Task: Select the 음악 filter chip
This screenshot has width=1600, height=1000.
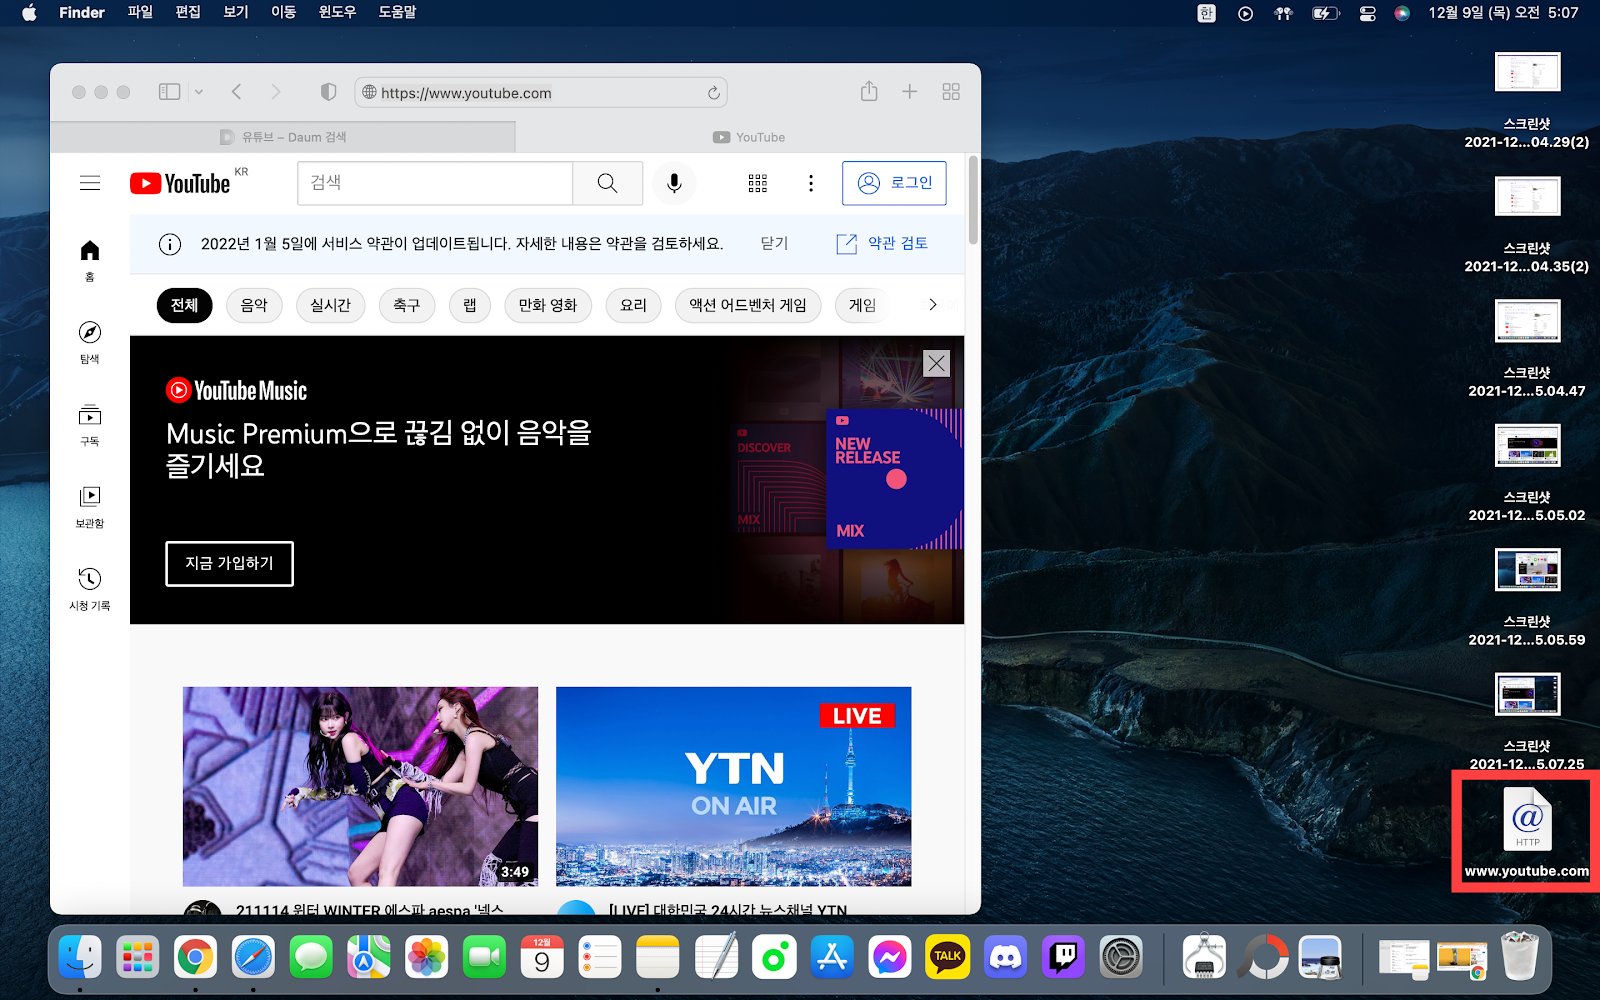Action: point(254,305)
